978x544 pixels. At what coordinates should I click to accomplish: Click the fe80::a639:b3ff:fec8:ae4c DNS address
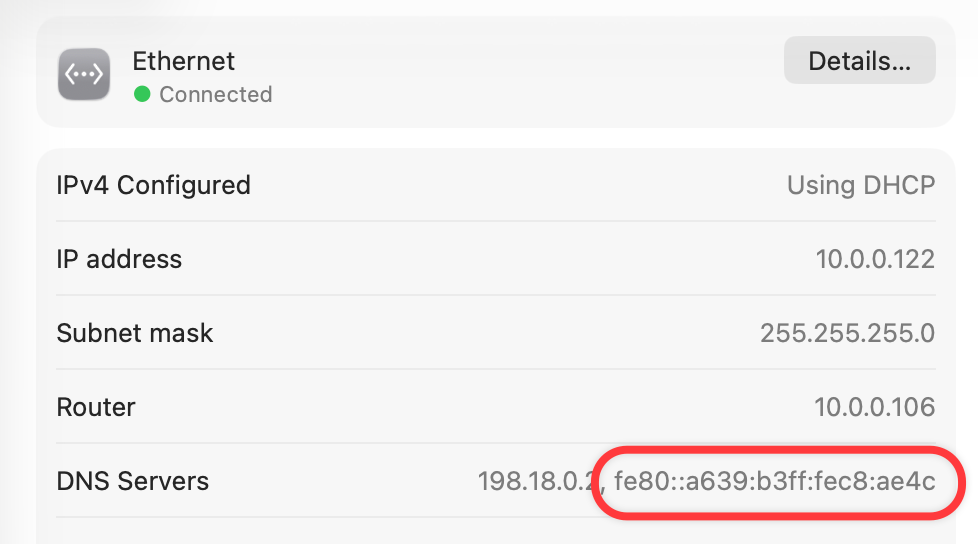pyautogui.click(x=775, y=481)
